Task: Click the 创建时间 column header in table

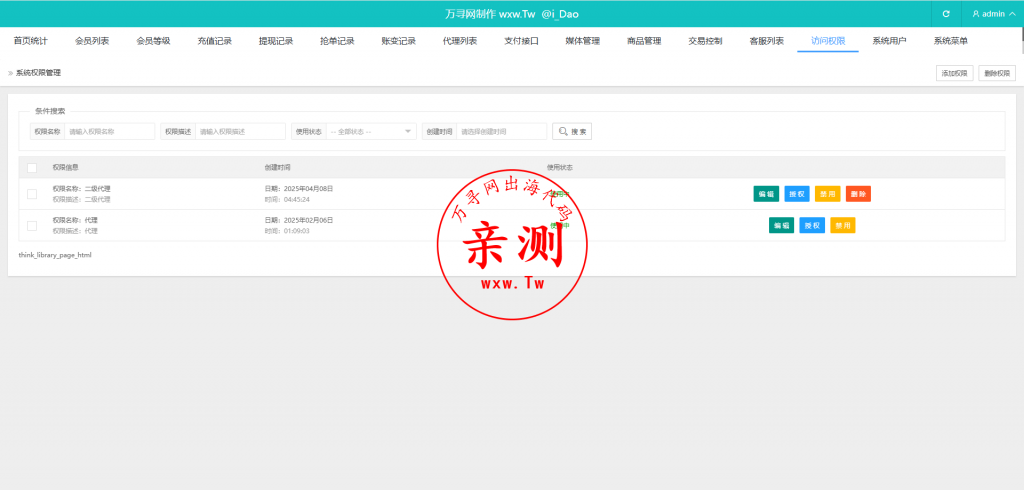Action: coord(278,168)
